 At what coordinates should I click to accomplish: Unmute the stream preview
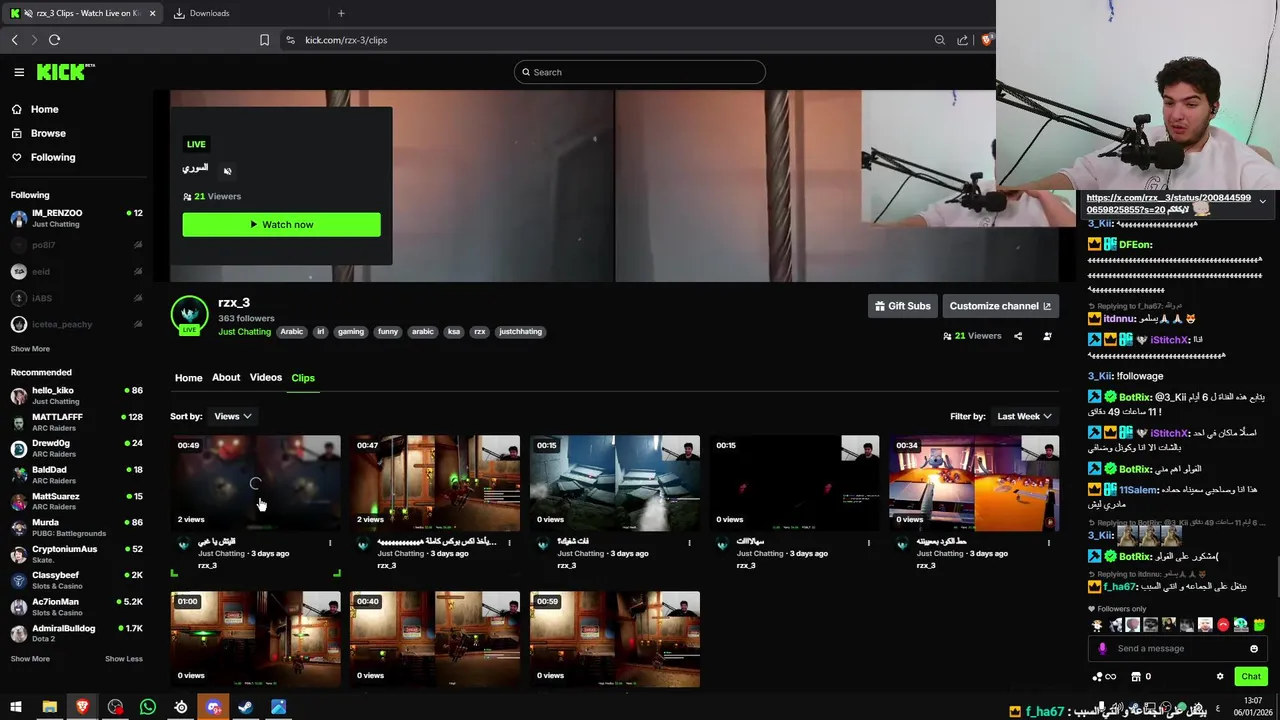pyautogui.click(x=227, y=171)
